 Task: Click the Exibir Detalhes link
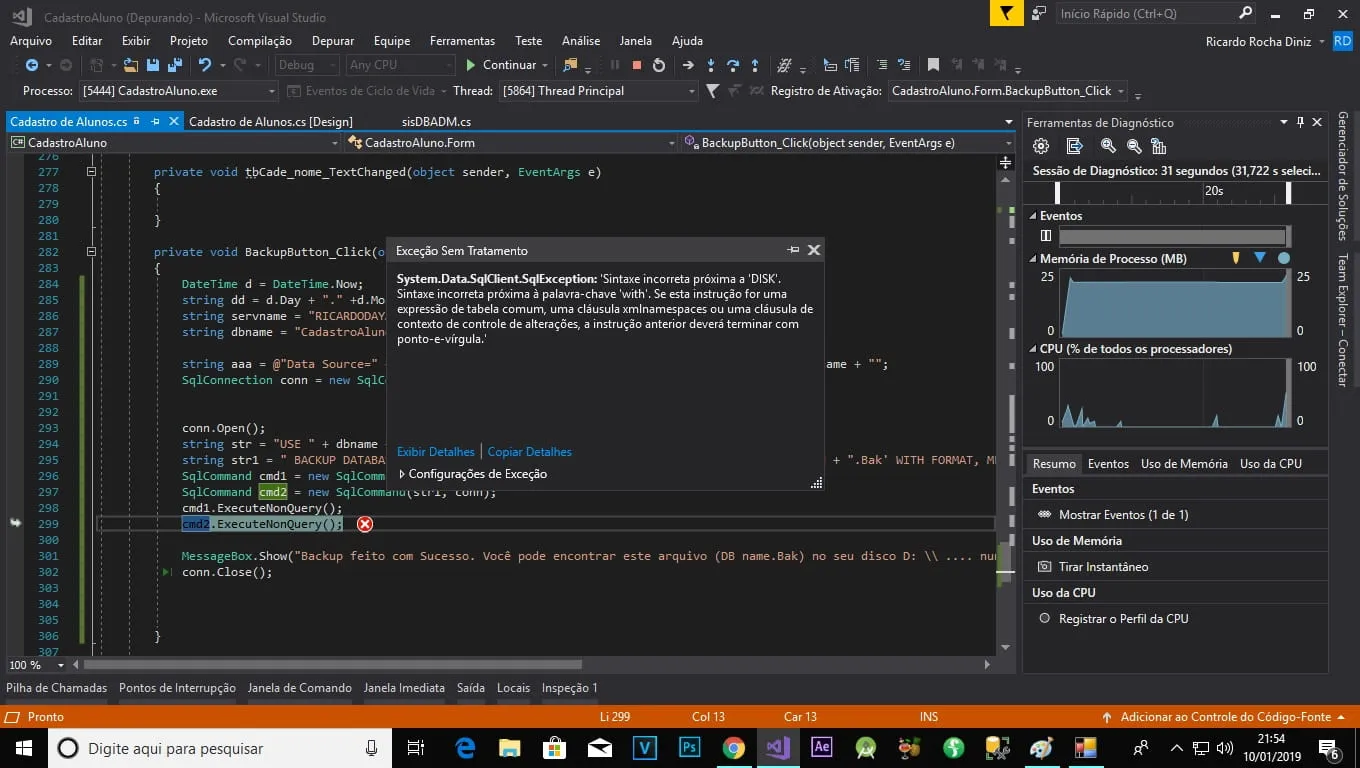tap(436, 452)
